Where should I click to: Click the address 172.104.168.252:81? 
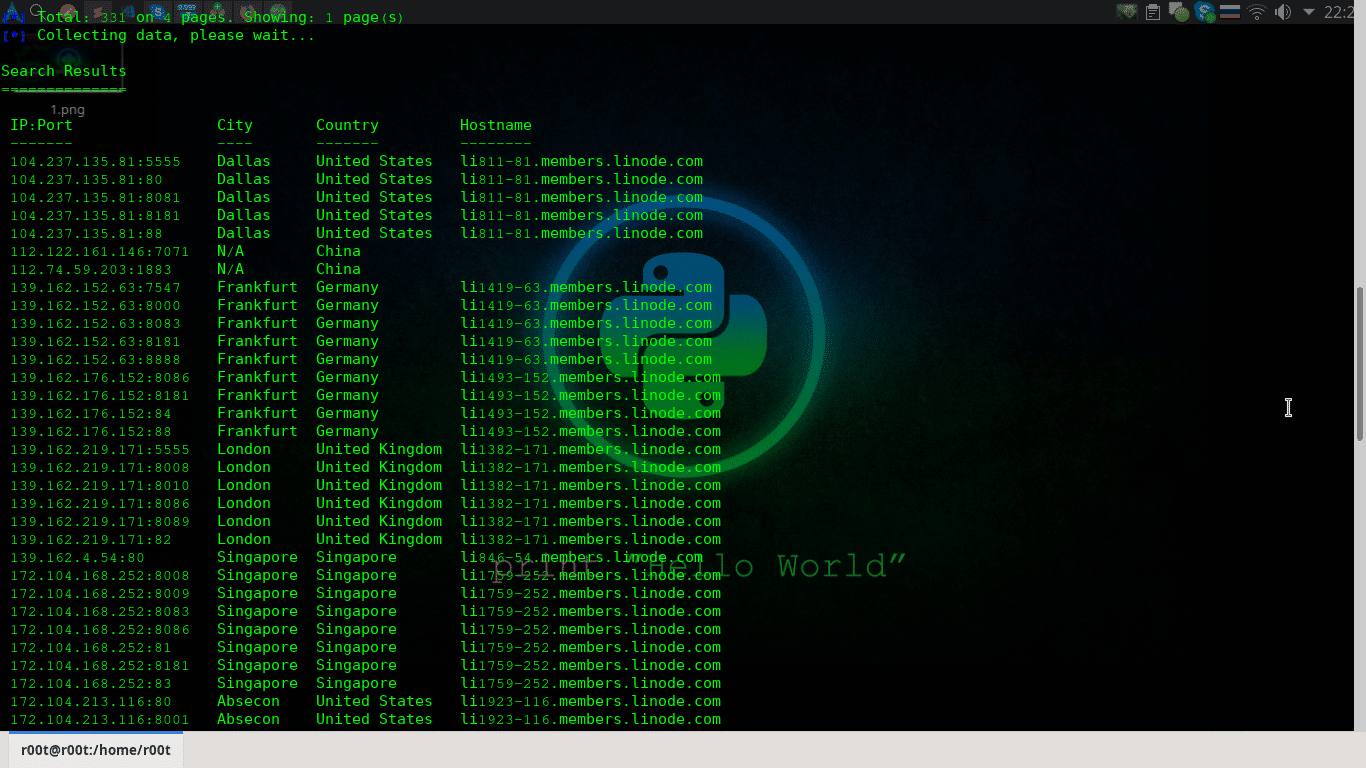coord(91,647)
